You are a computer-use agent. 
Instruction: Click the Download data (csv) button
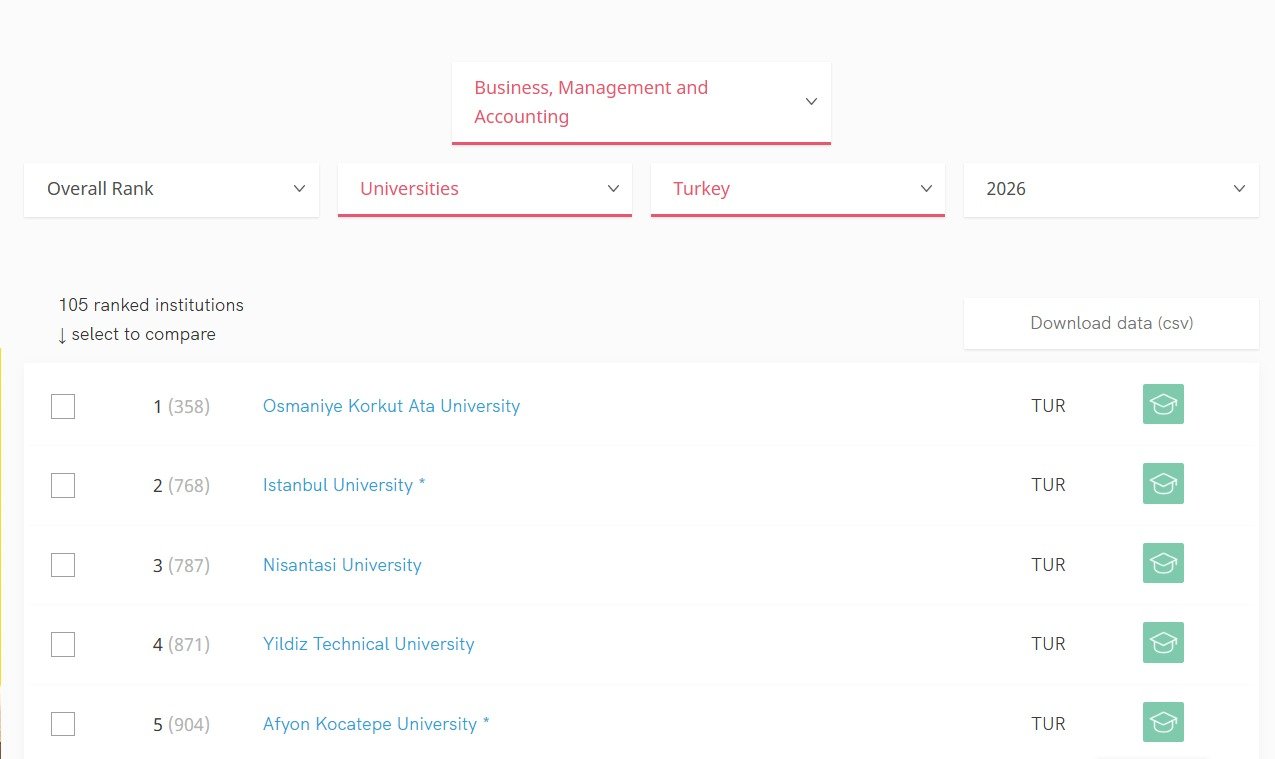(x=1110, y=323)
